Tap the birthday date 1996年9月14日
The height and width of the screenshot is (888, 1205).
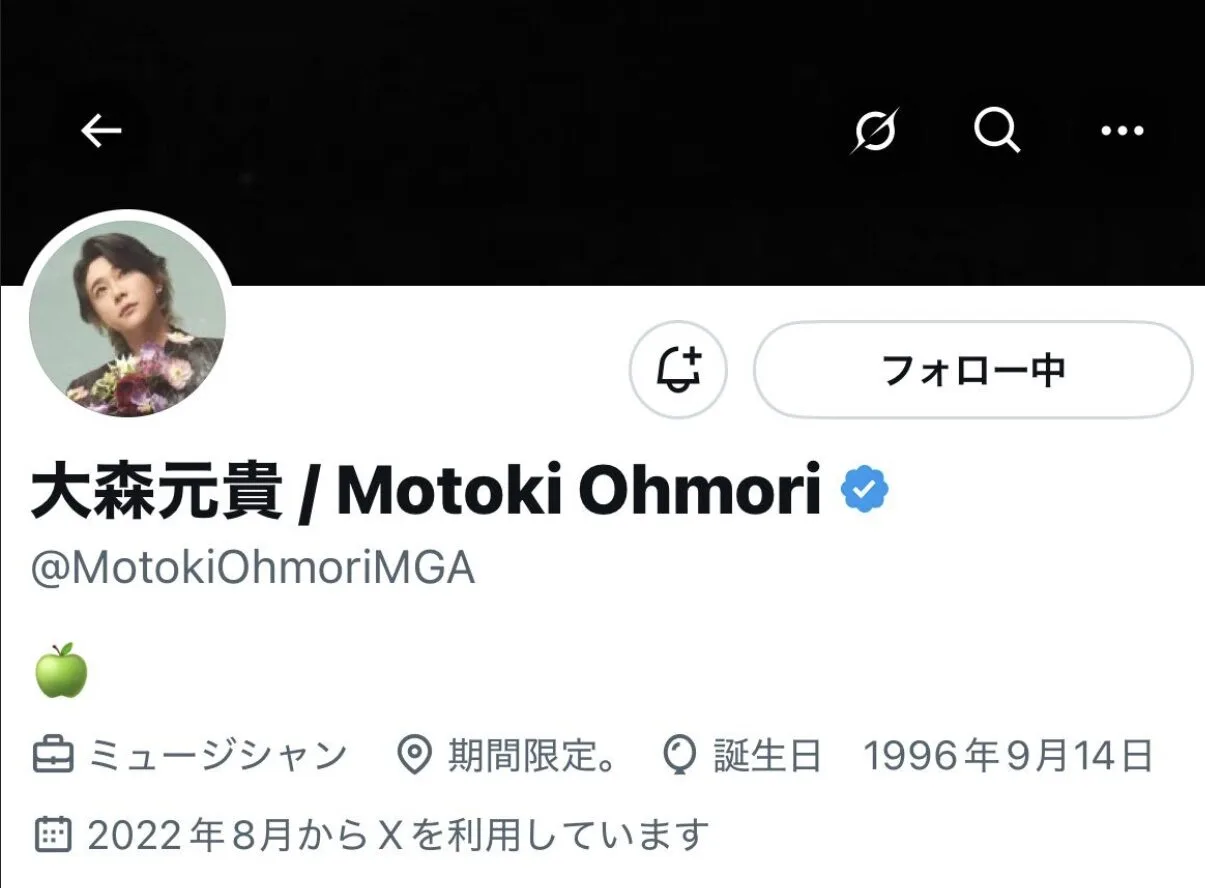pyautogui.click(x=1008, y=756)
